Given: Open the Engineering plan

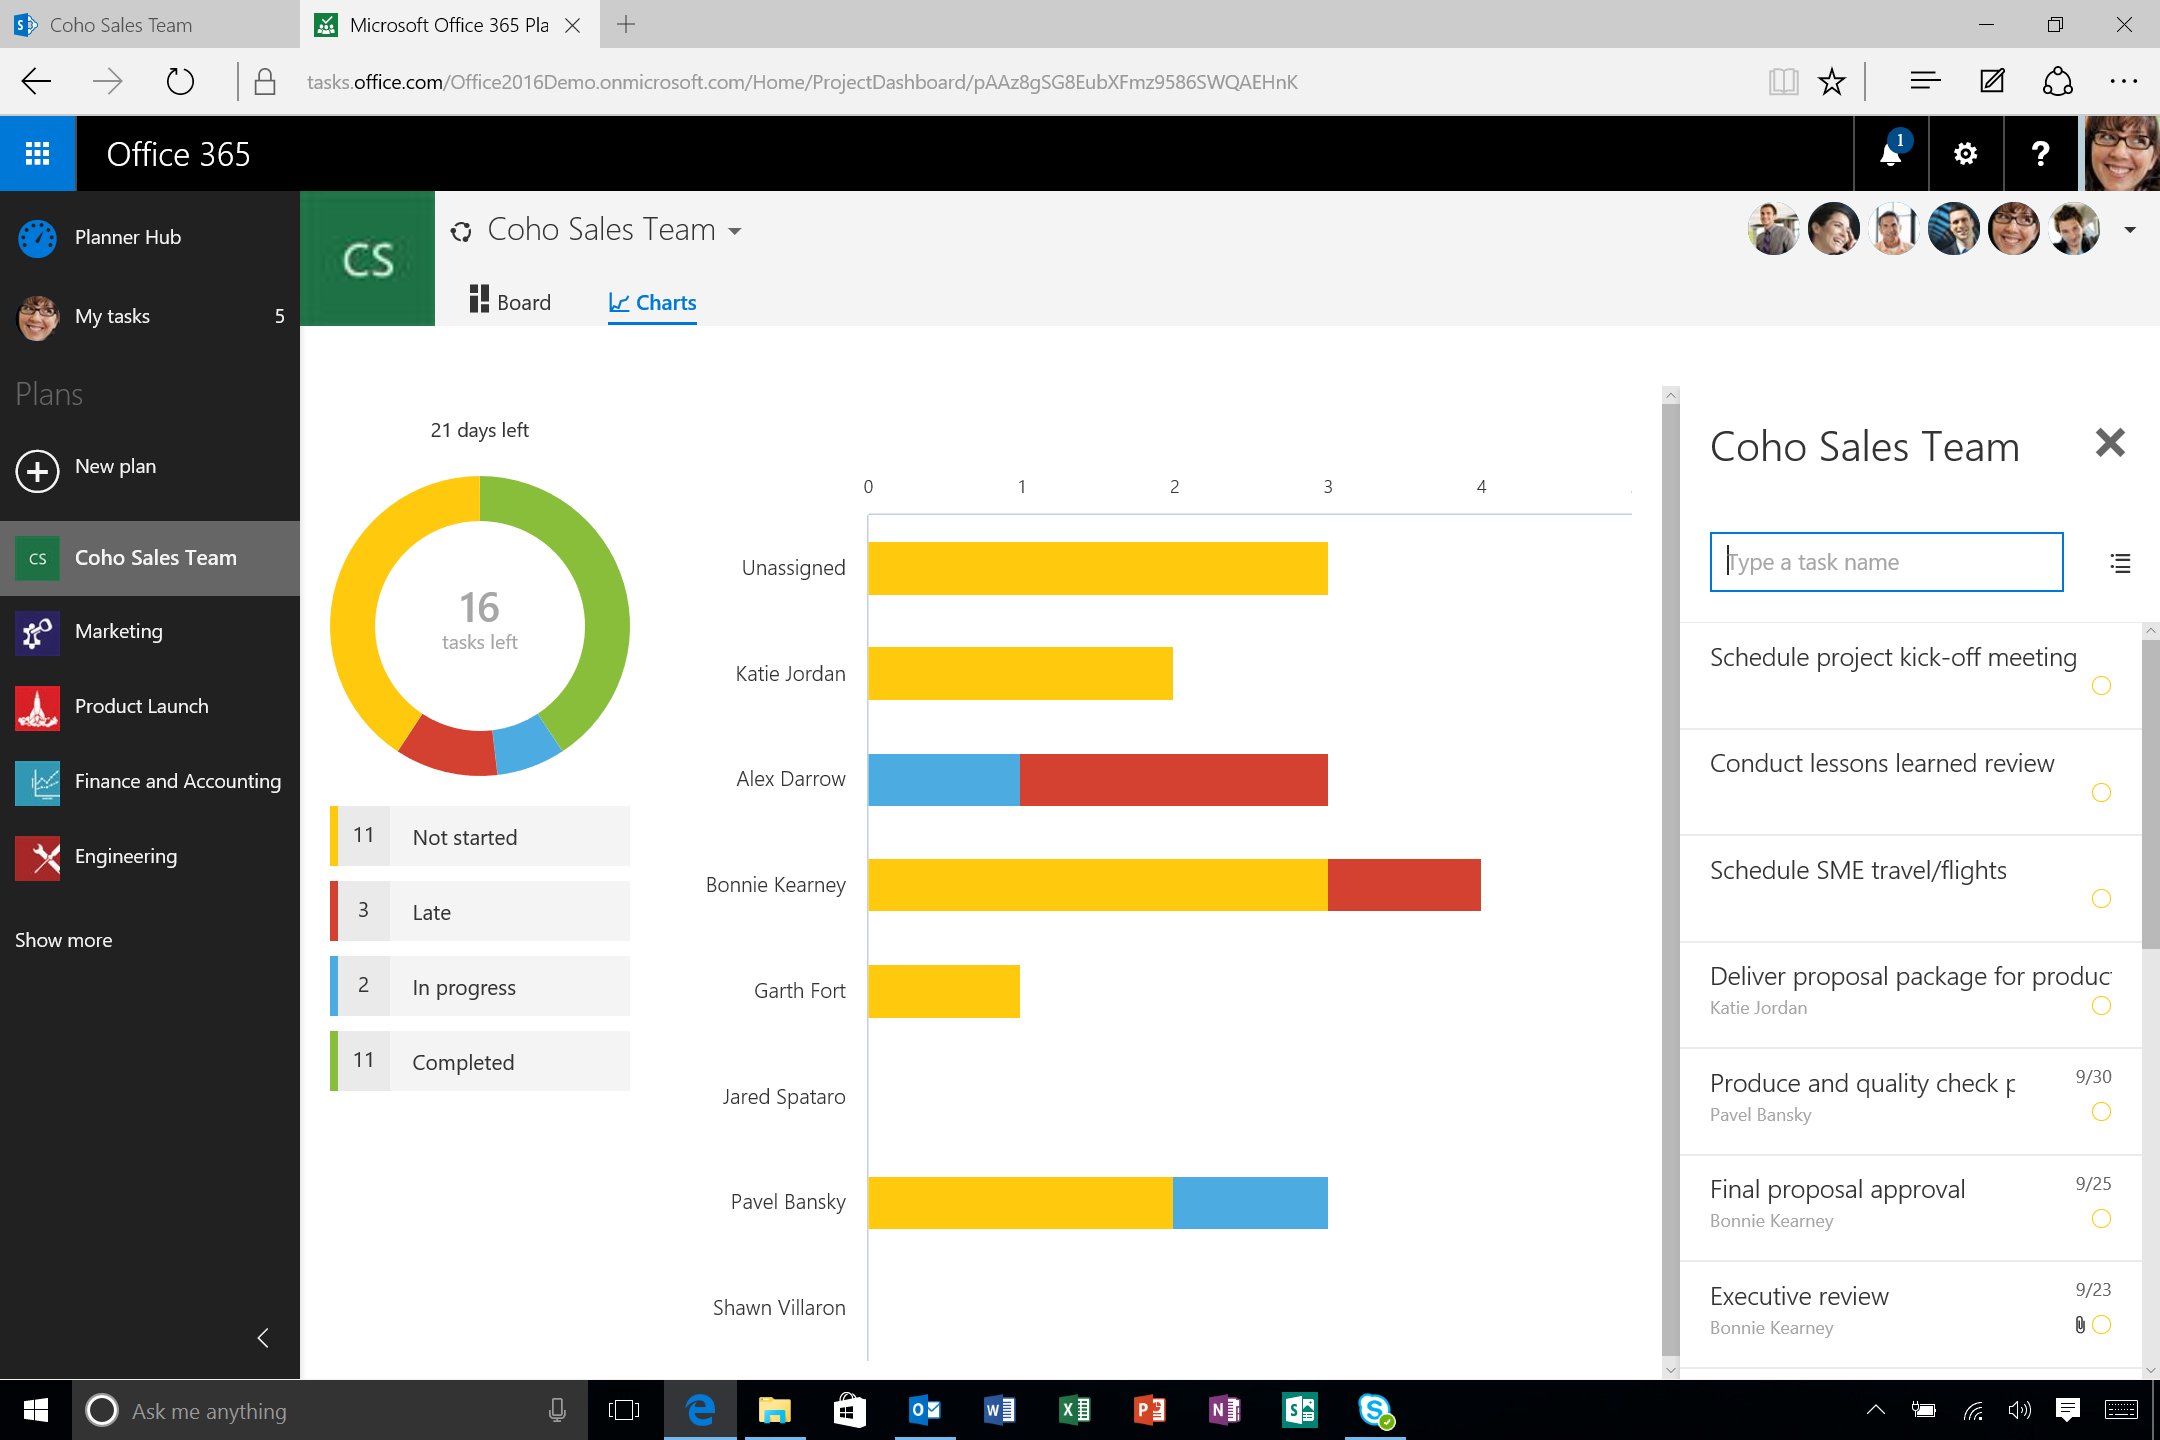Looking at the screenshot, I should 127,853.
